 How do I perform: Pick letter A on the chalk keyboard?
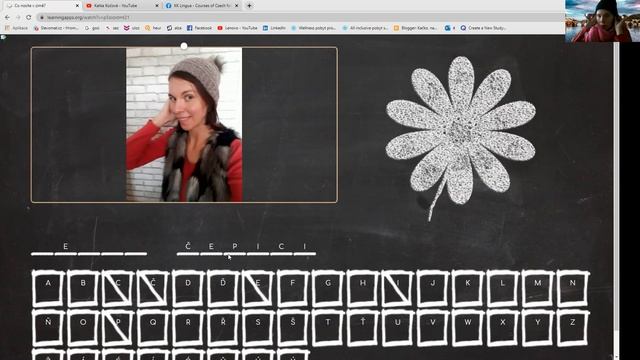click(48, 288)
